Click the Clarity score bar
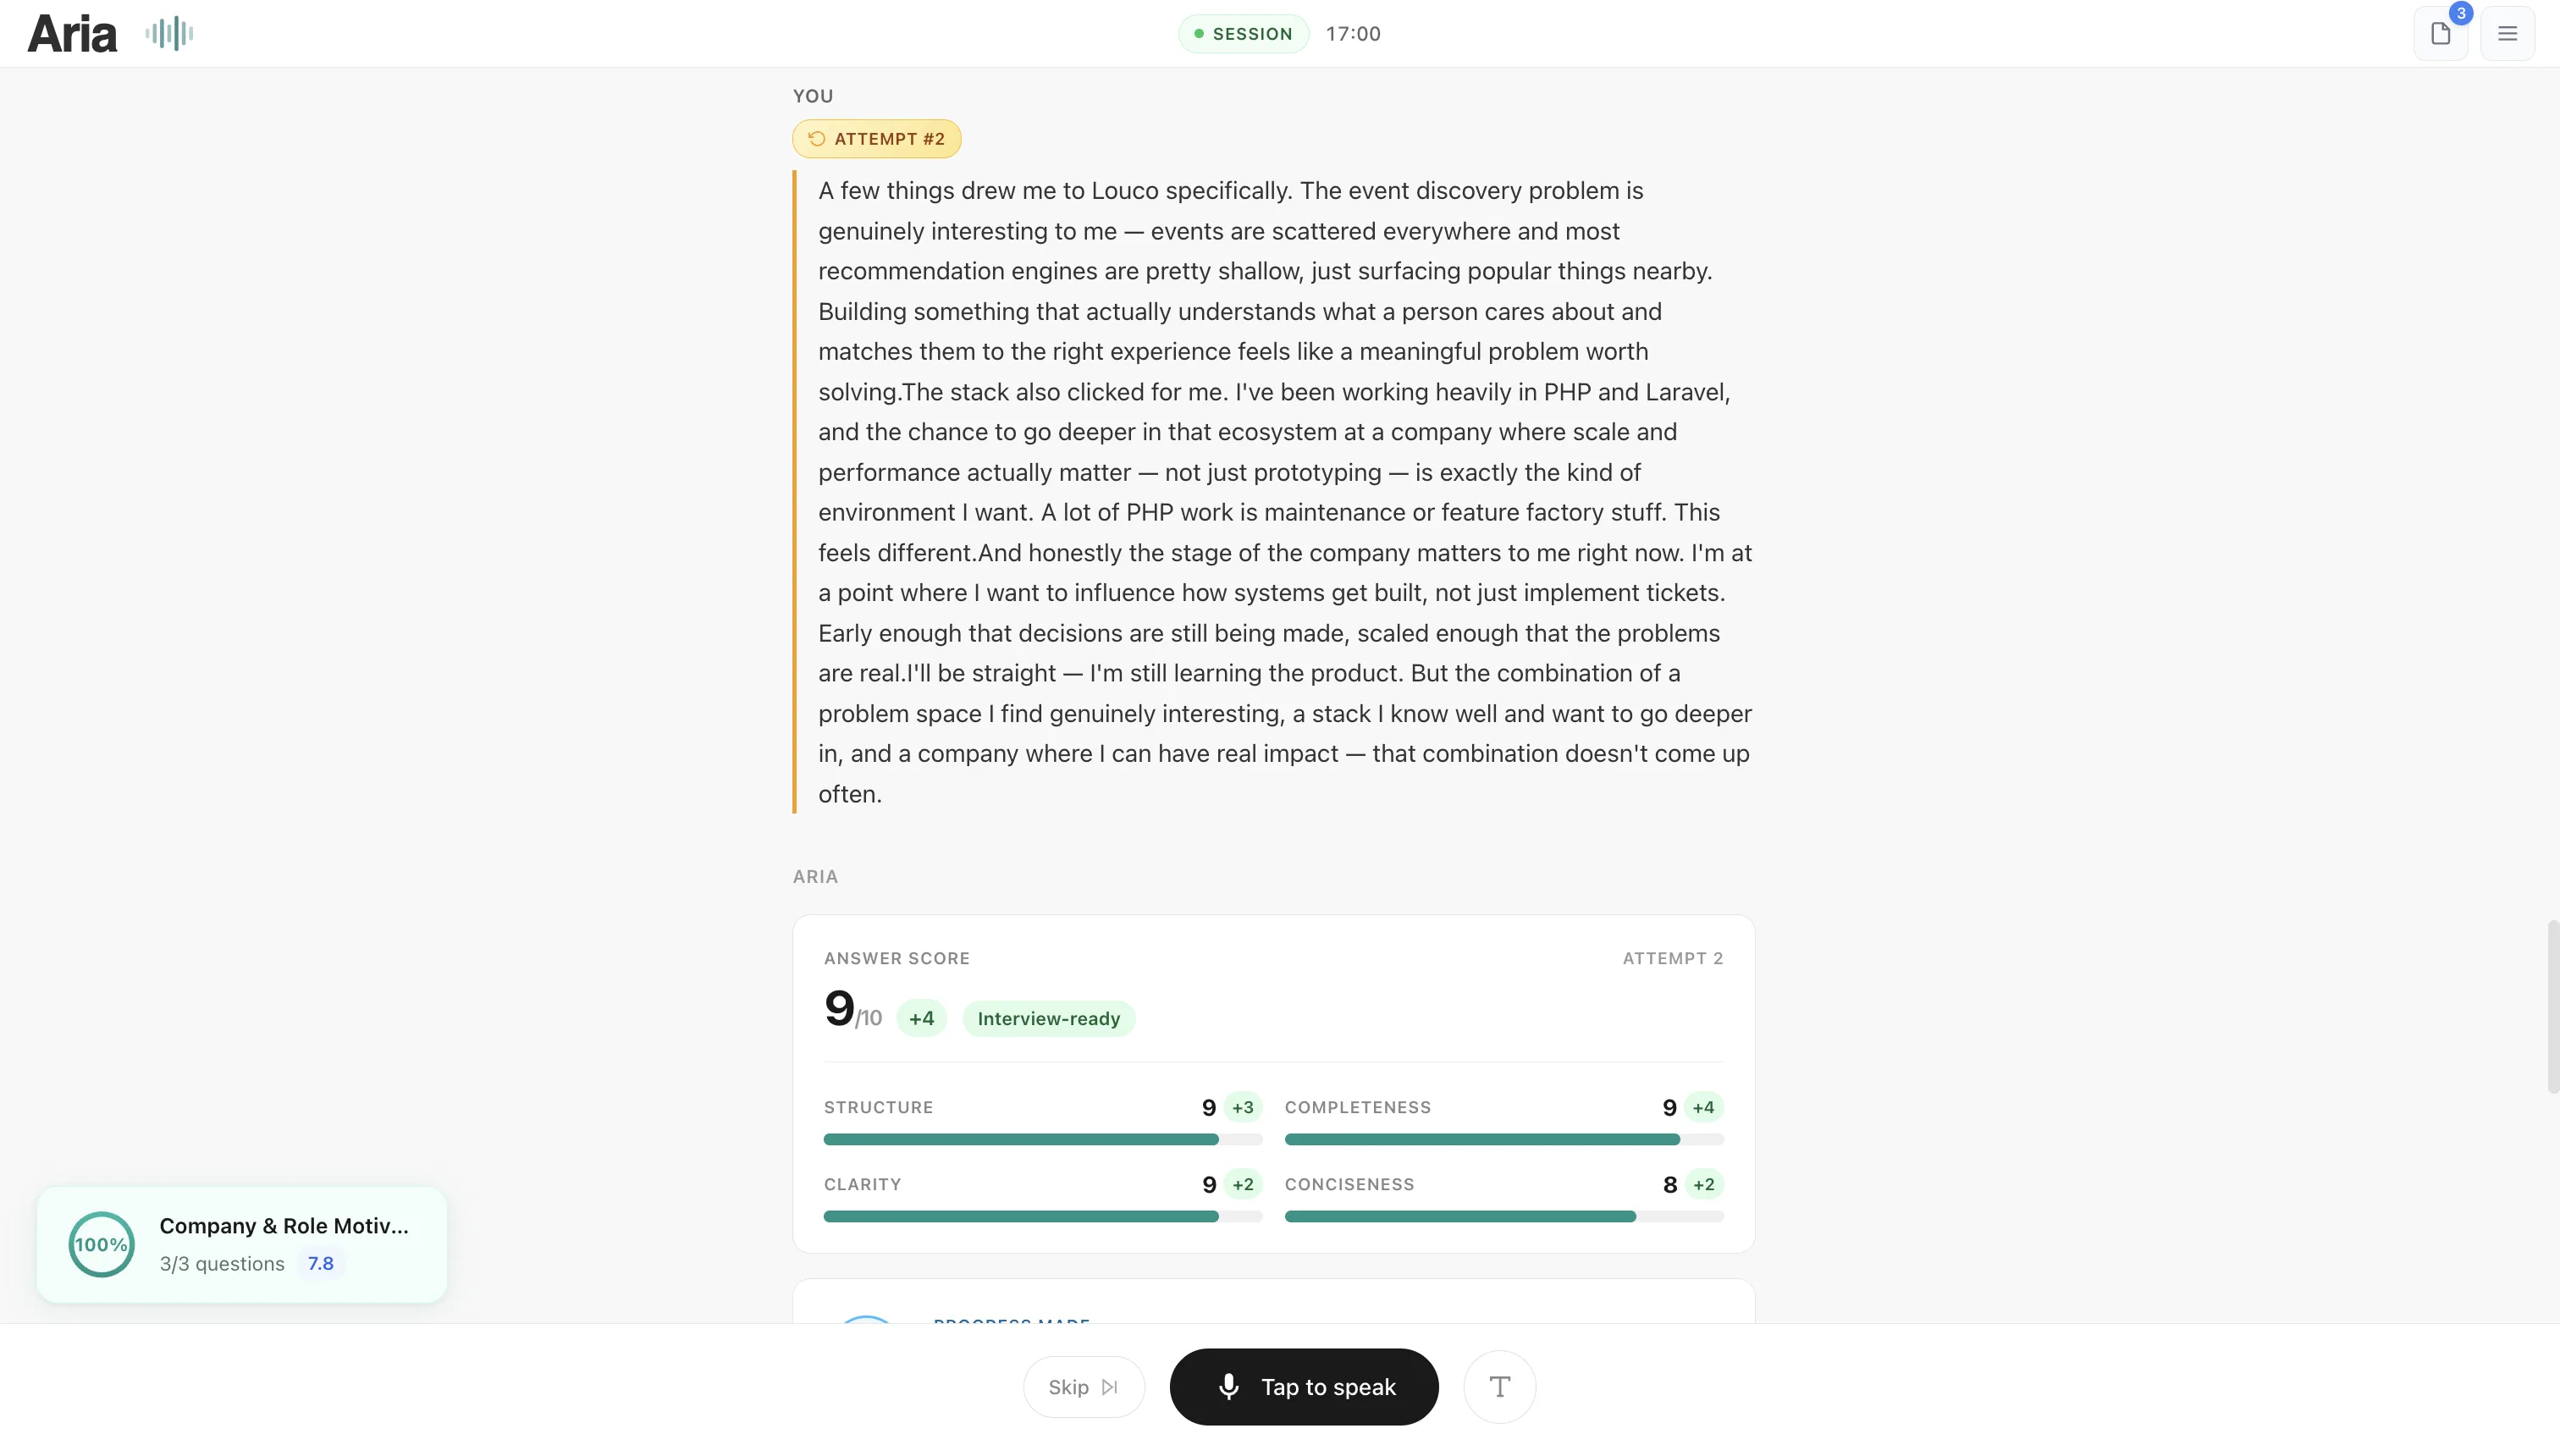 (1042, 1216)
